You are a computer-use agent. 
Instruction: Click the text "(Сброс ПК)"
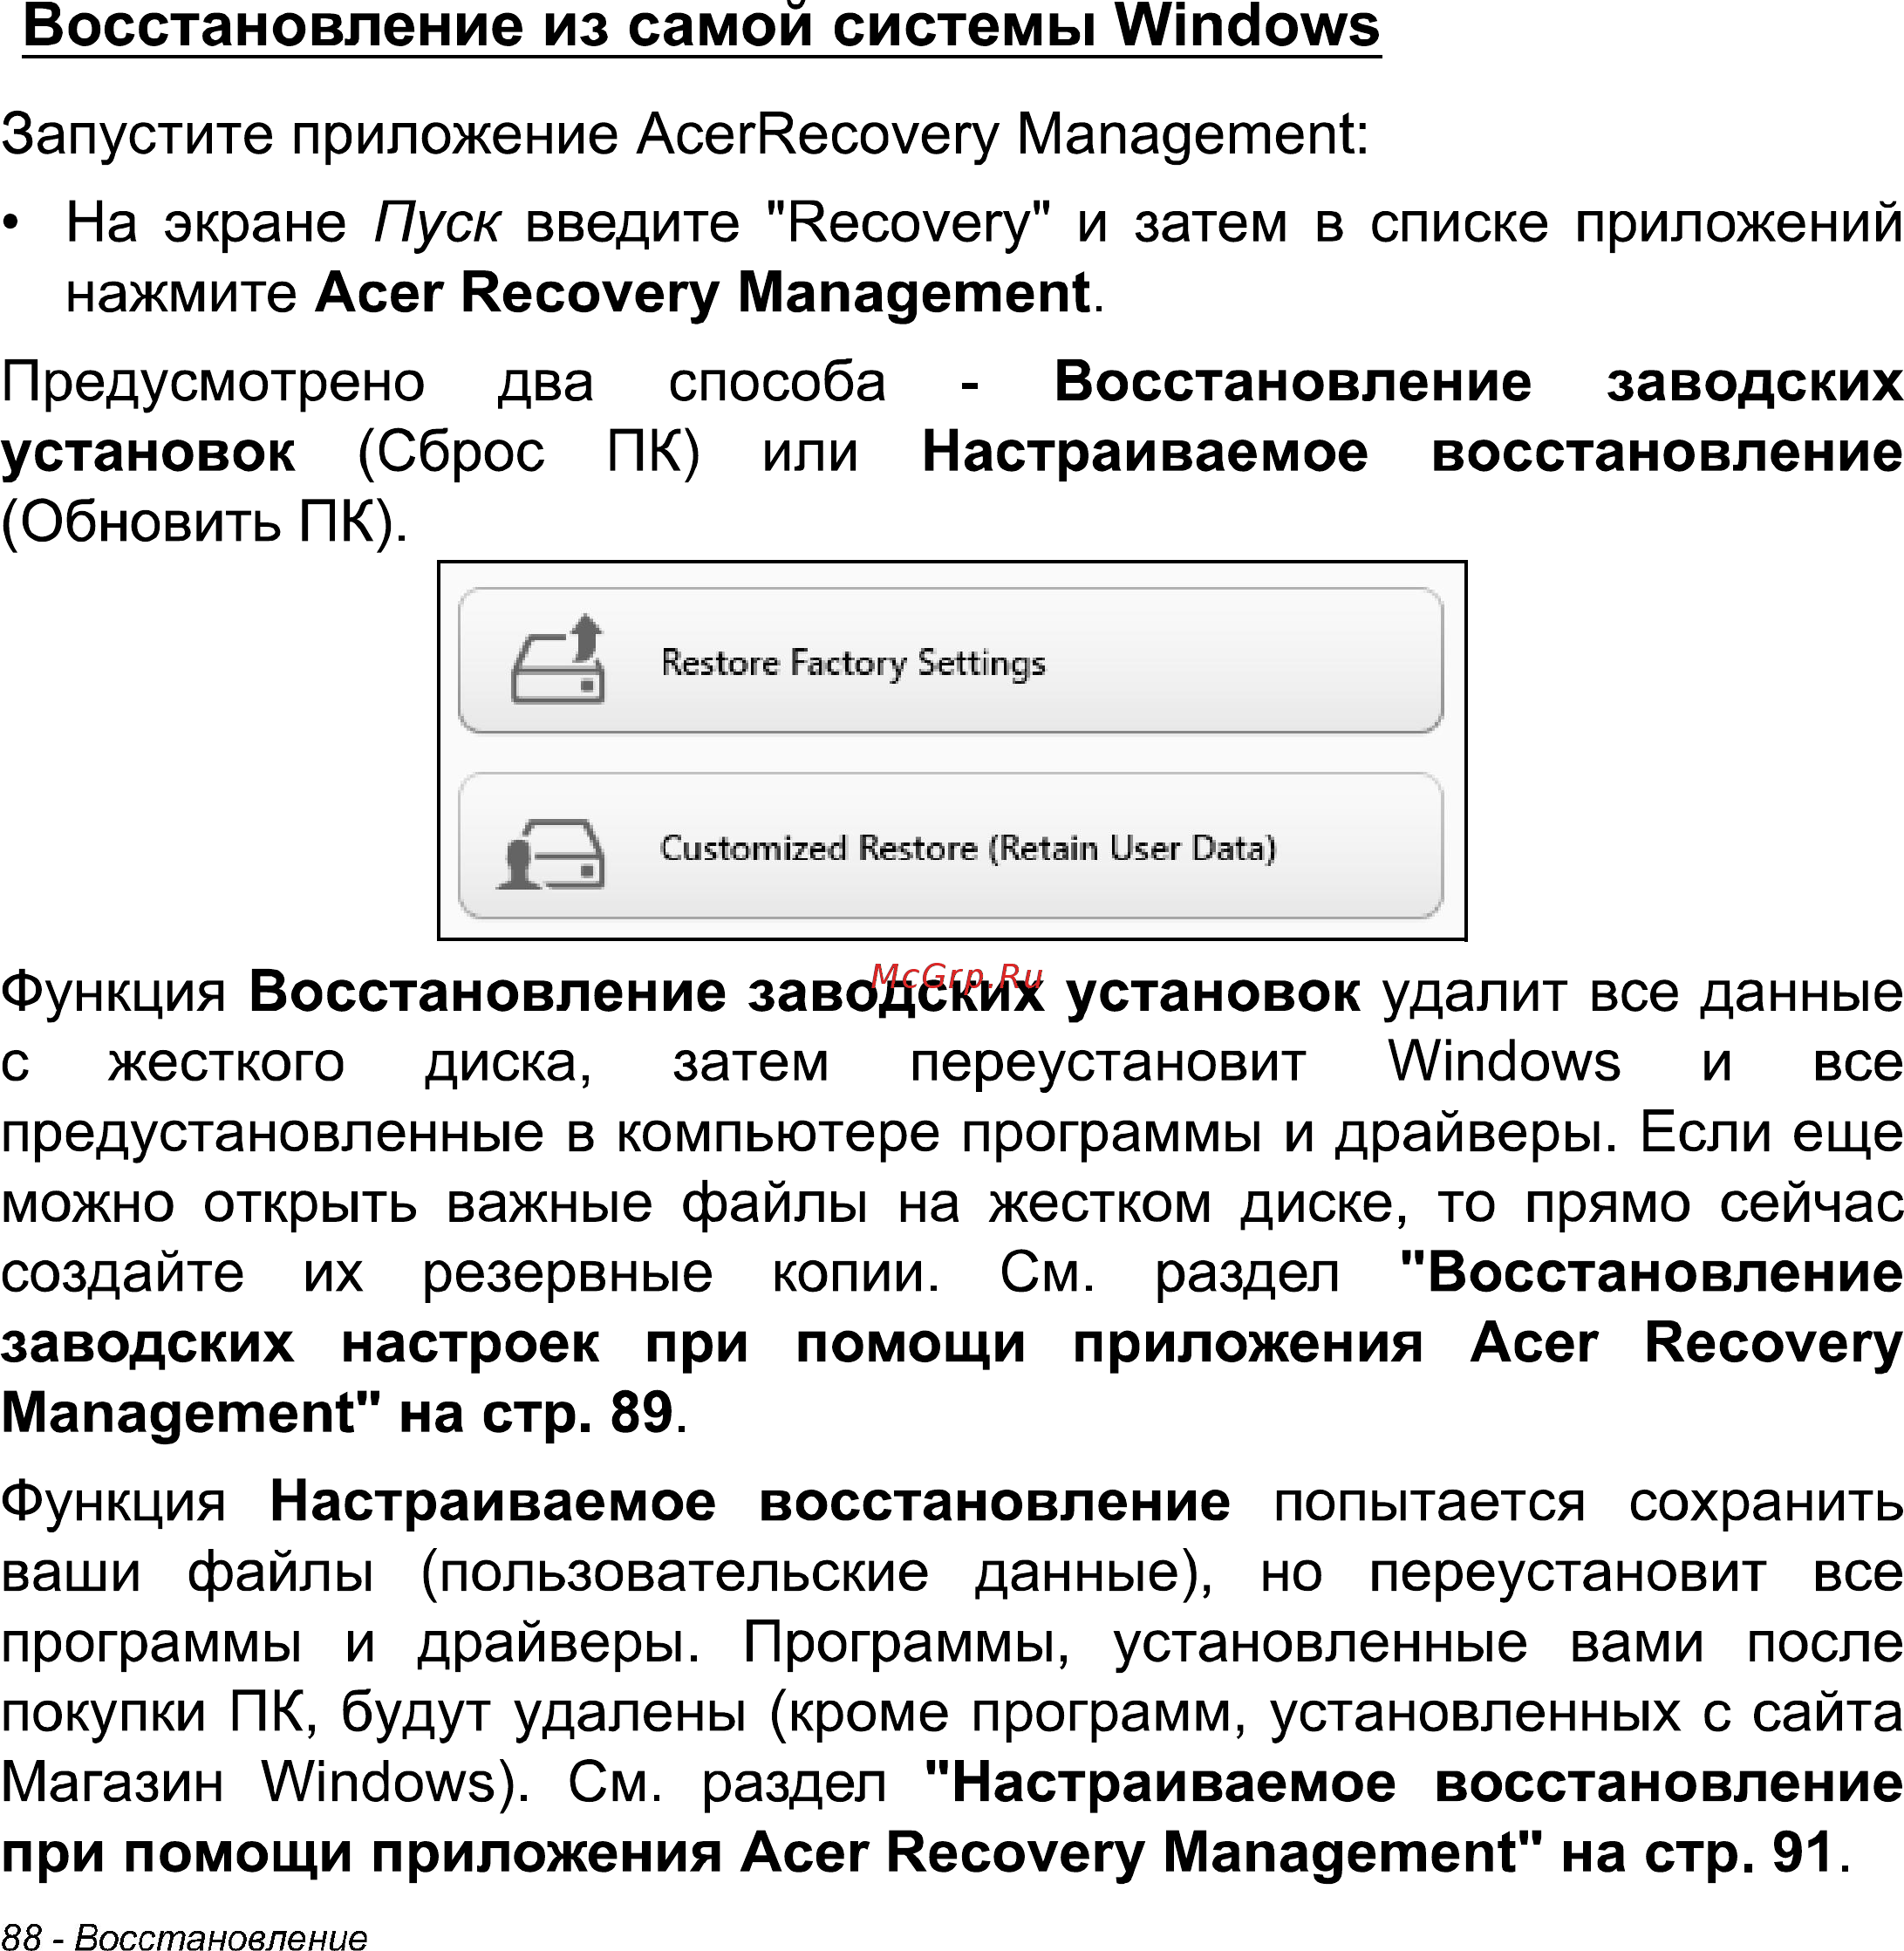pyautogui.click(x=529, y=452)
